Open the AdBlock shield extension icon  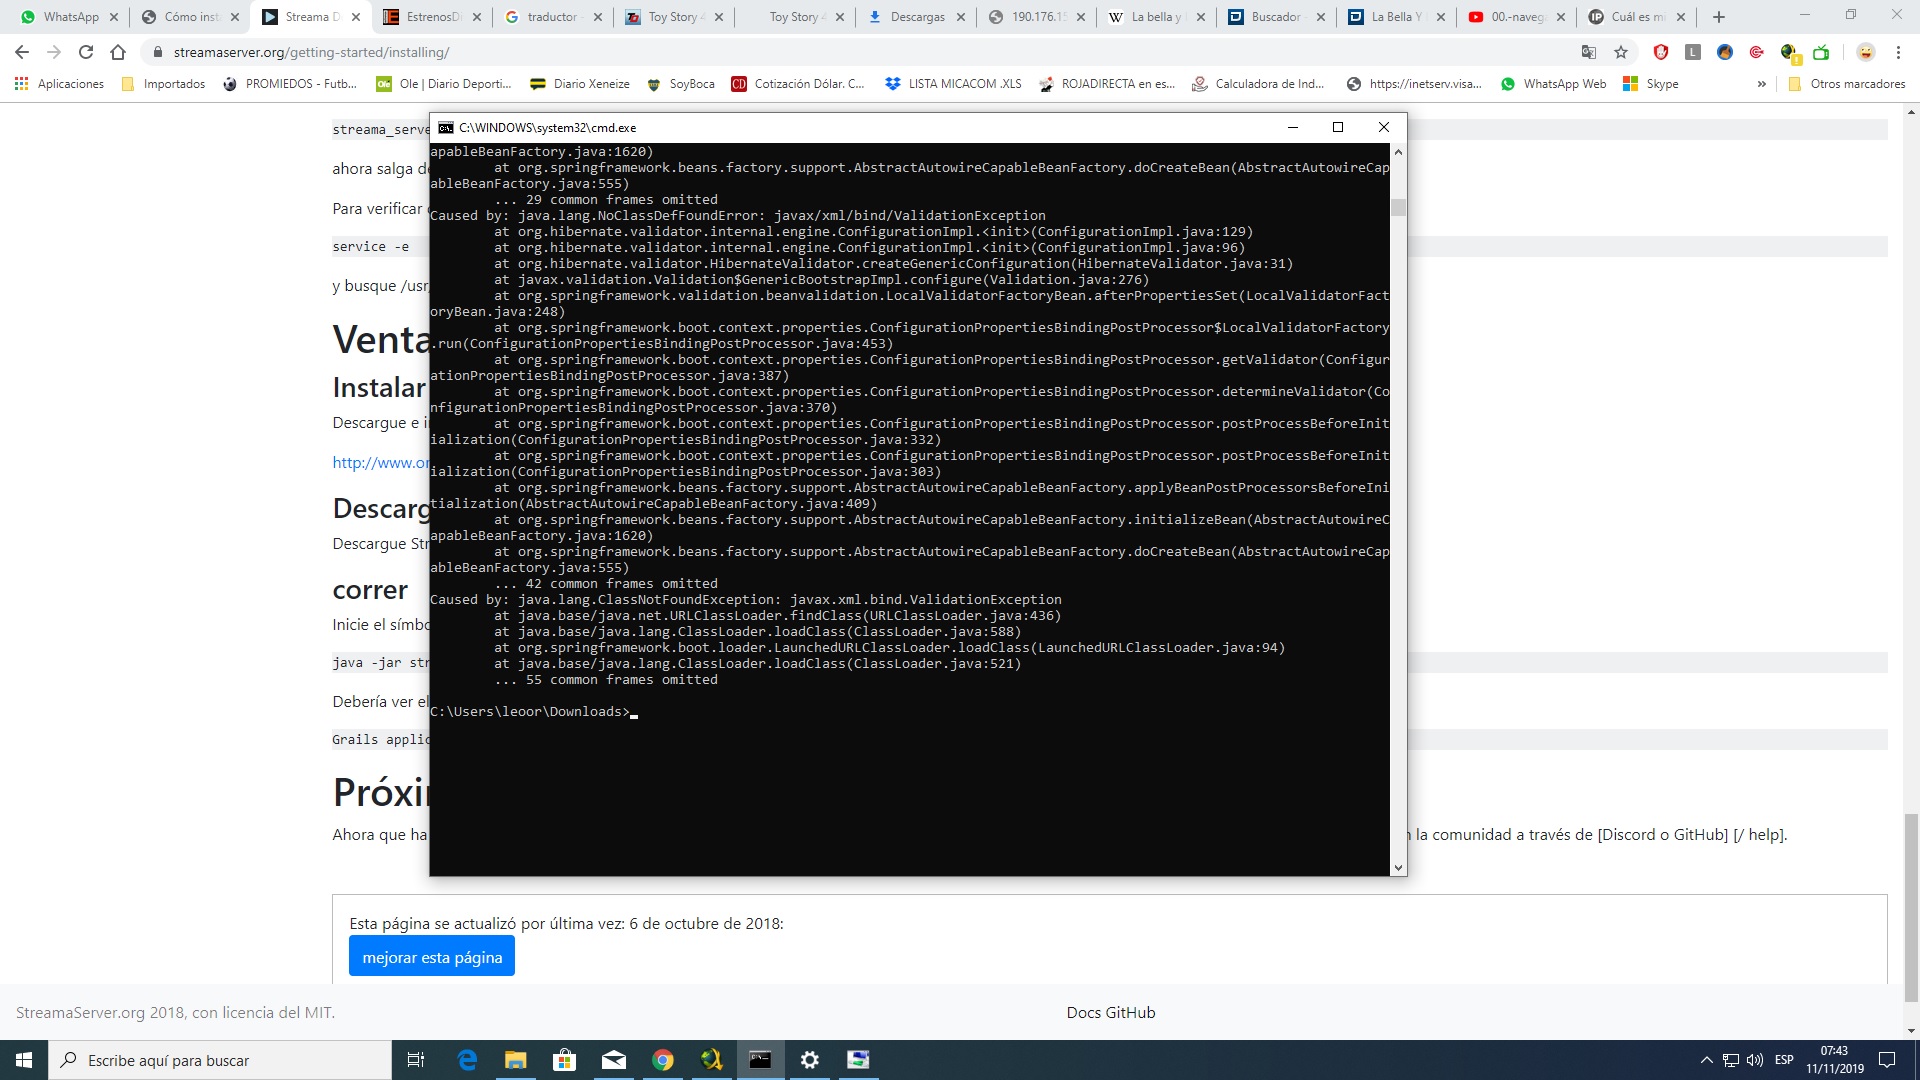(x=1659, y=53)
